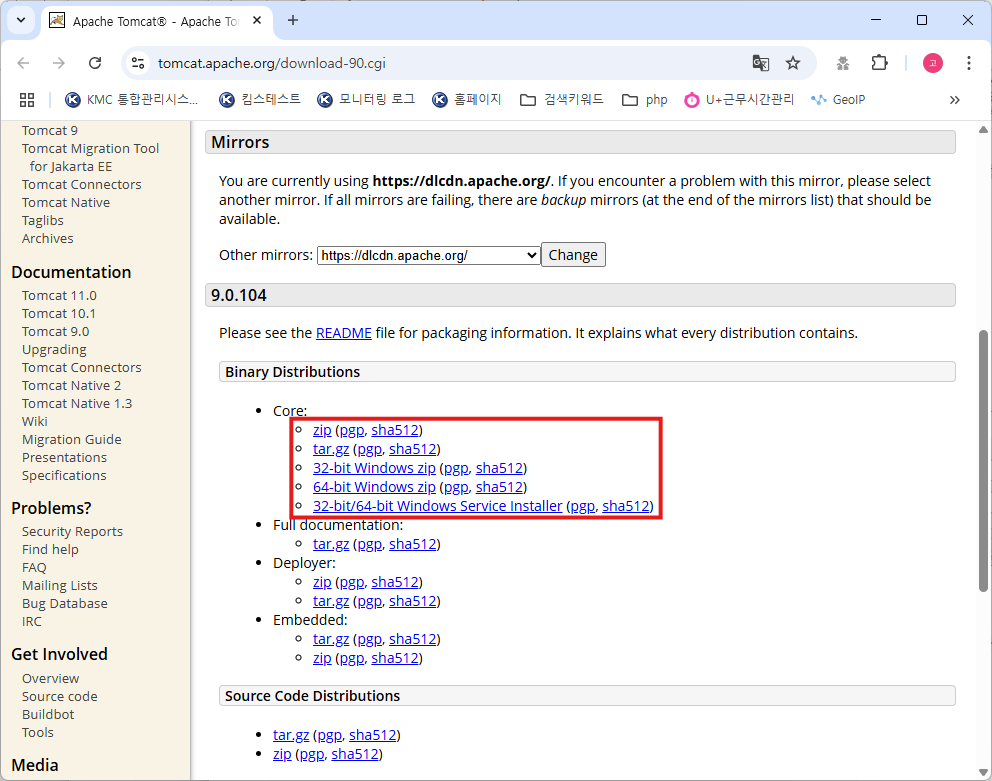Click the address bar URL

pyautogui.click(x=271, y=63)
